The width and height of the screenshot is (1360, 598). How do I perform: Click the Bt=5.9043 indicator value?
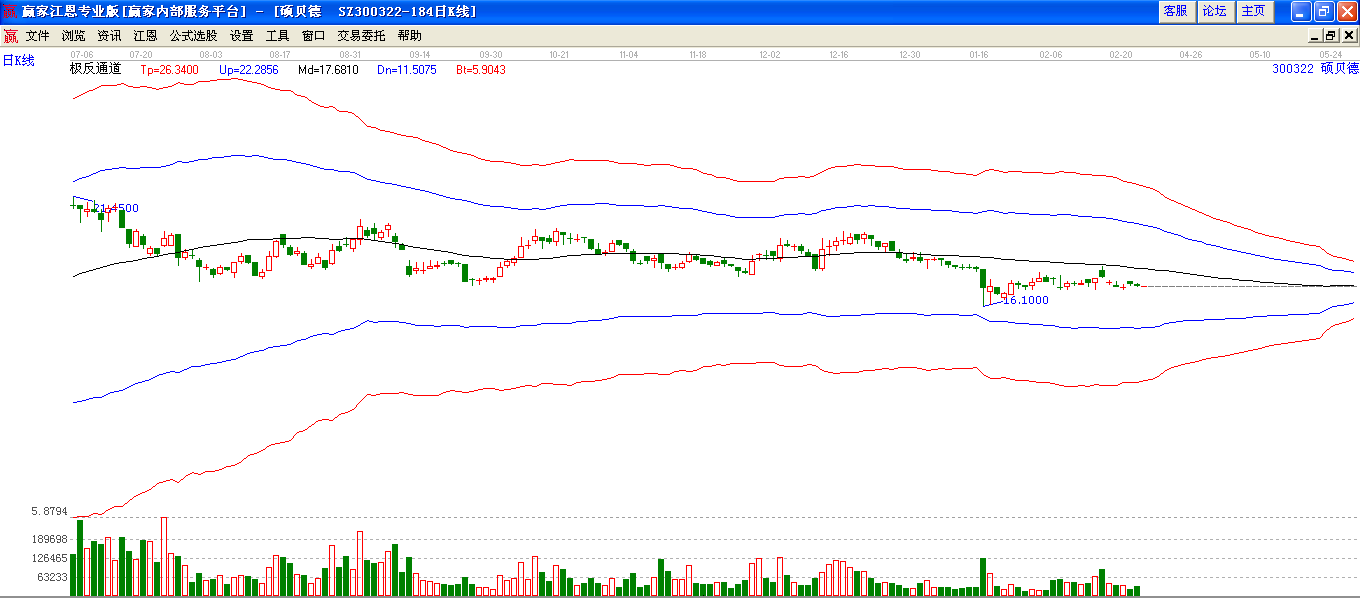tap(481, 70)
